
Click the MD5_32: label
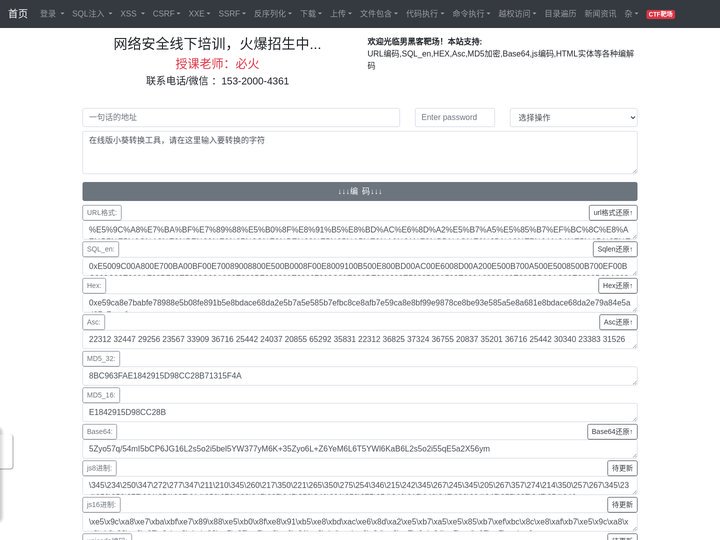[101, 359]
